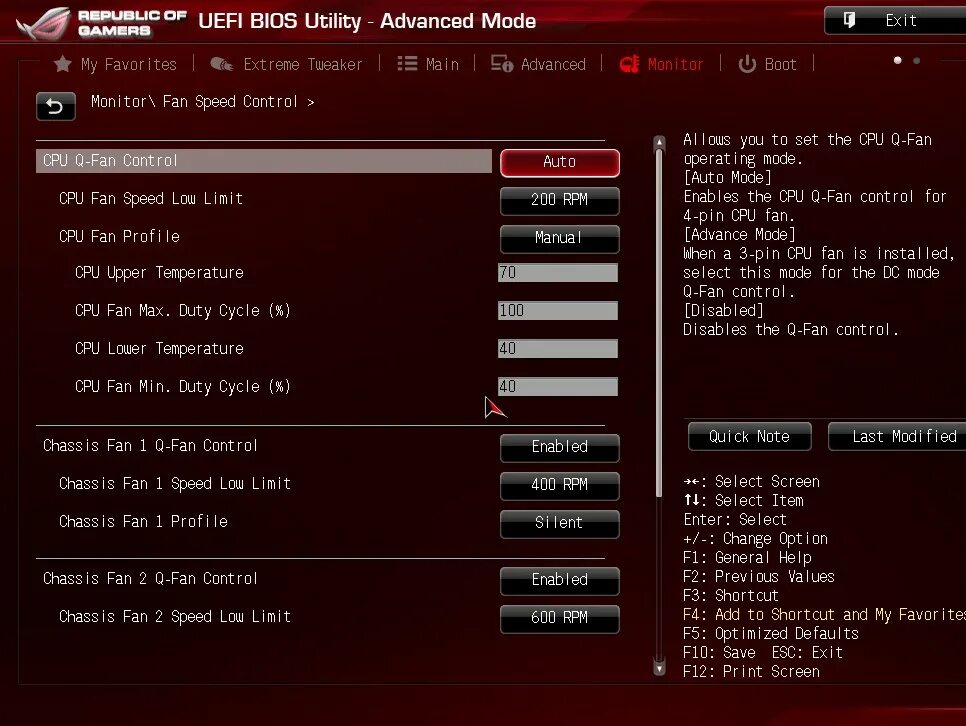Select CPU Fan Speed Low Limit label
The height and width of the screenshot is (726, 966).
point(151,198)
